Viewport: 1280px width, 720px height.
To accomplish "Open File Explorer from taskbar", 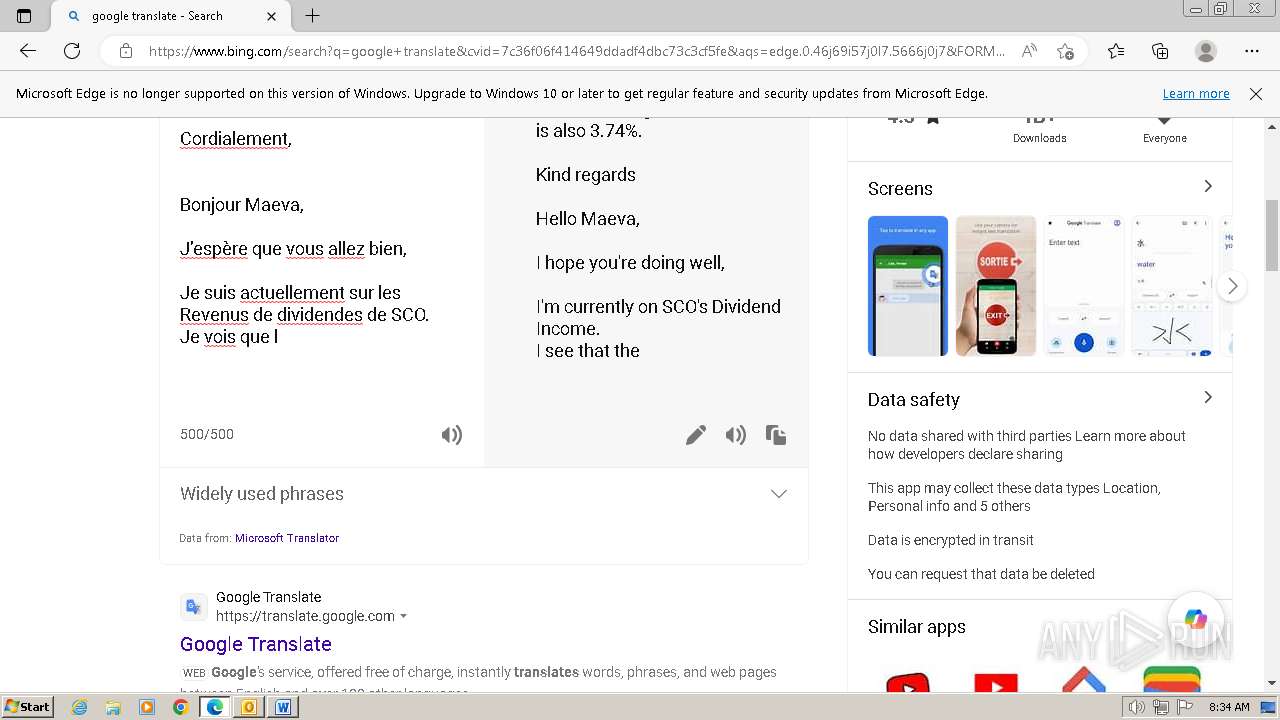I will (113, 707).
